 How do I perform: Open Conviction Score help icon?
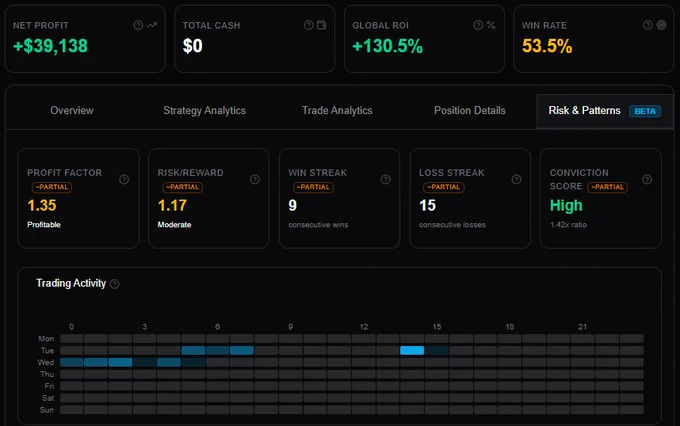point(647,179)
